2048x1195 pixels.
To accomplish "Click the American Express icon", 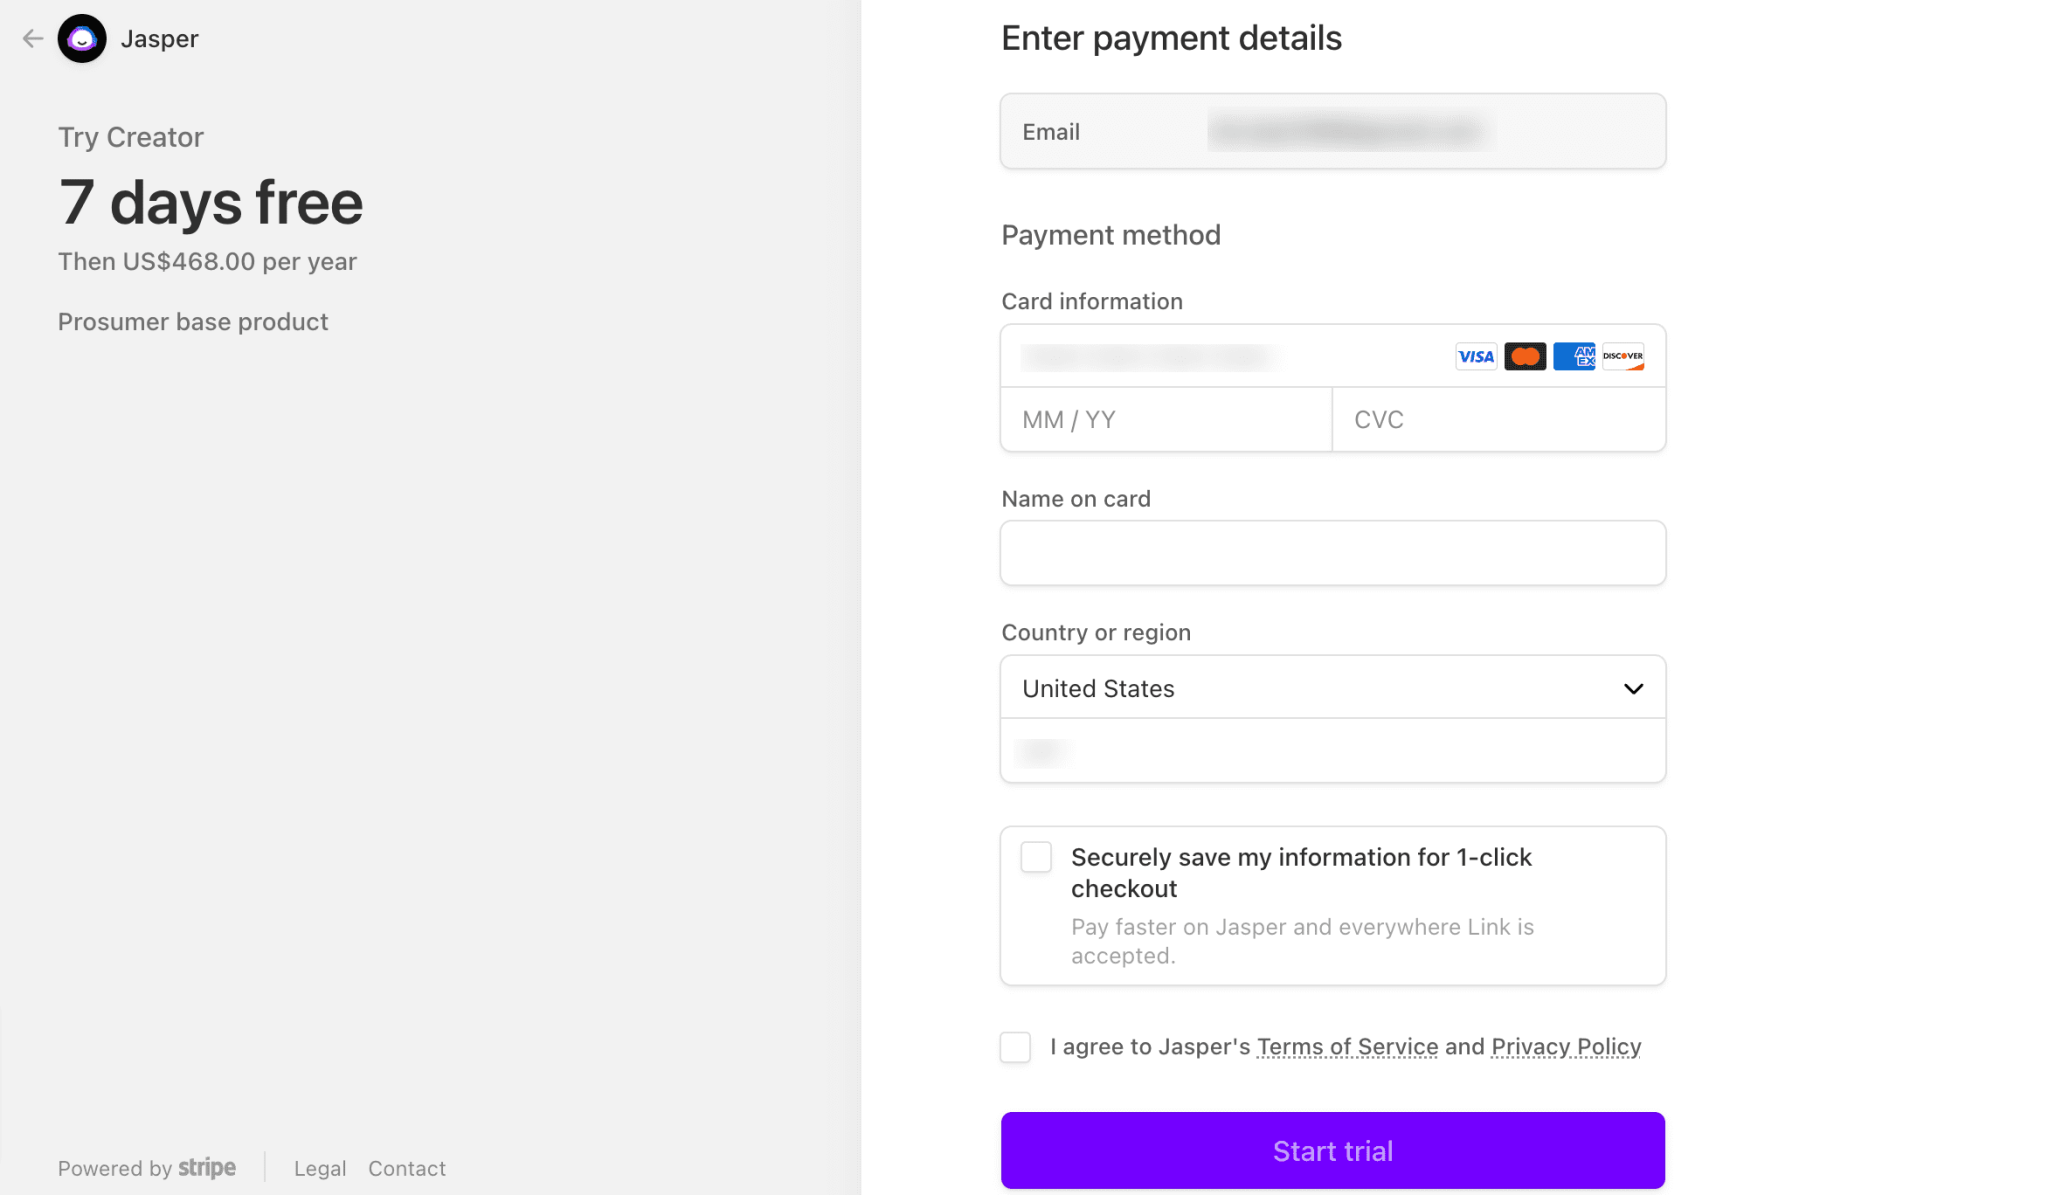I will click(x=1574, y=357).
